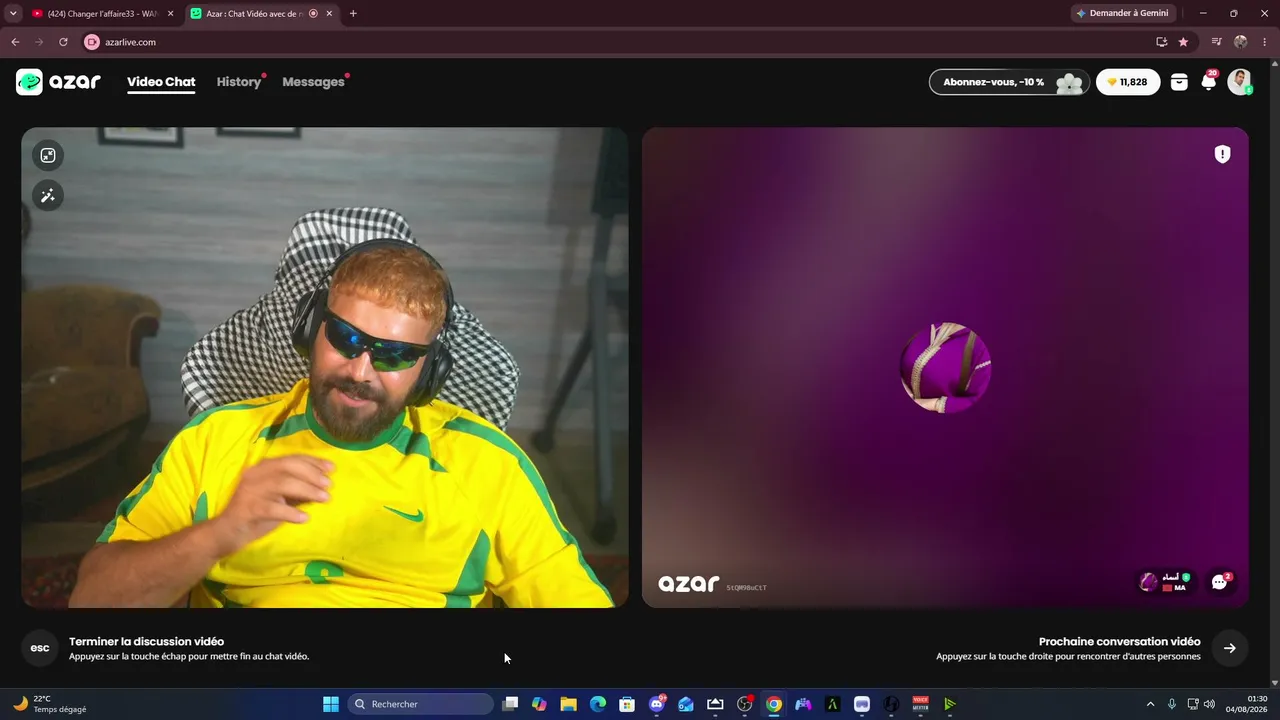Go back in browser history
Viewport: 1280px width, 720px height.
click(15, 42)
